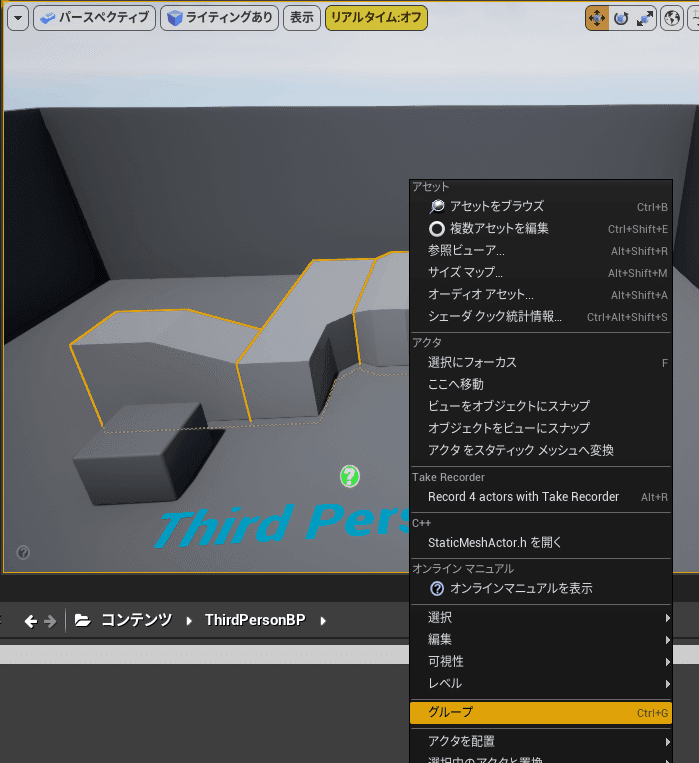The image size is (699, 763).
Task: Expand arrow after コンテンツ breadcrumb
Action: [189, 621]
